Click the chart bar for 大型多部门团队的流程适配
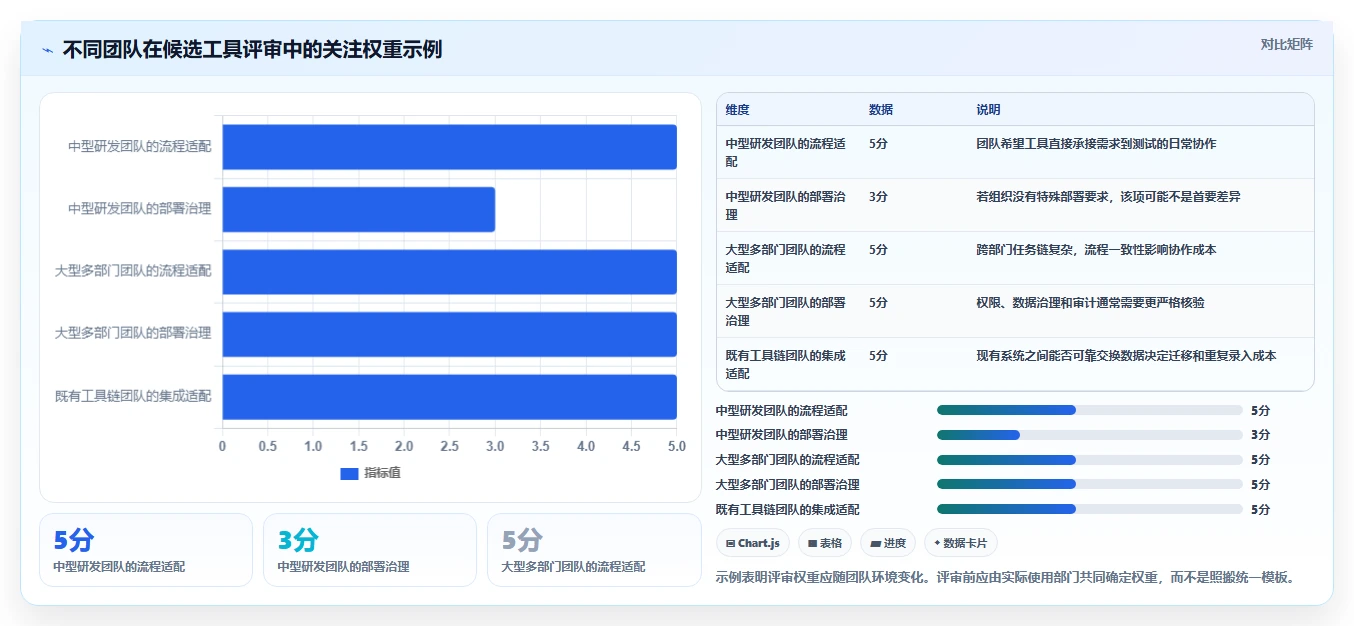Screen dimensions: 1354x626 coord(449,271)
